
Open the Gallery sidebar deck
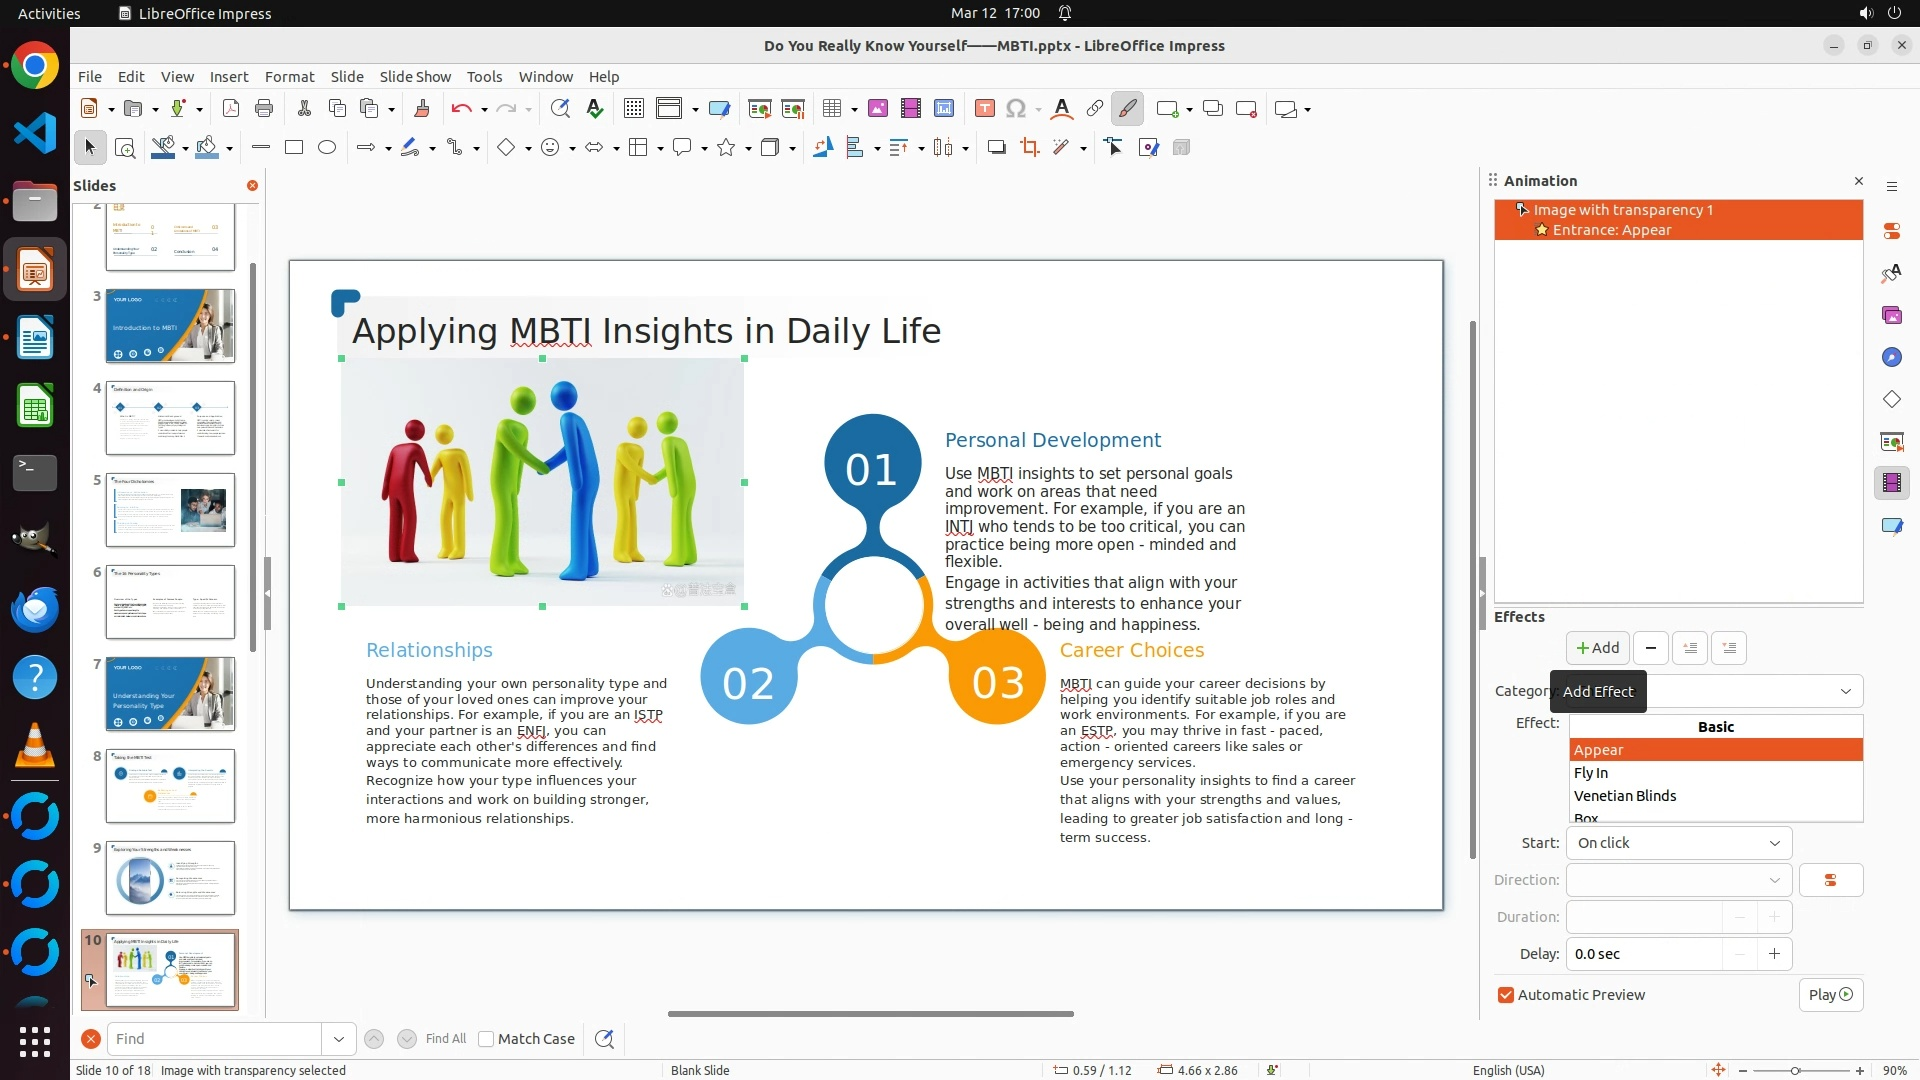click(x=1891, y=315)
